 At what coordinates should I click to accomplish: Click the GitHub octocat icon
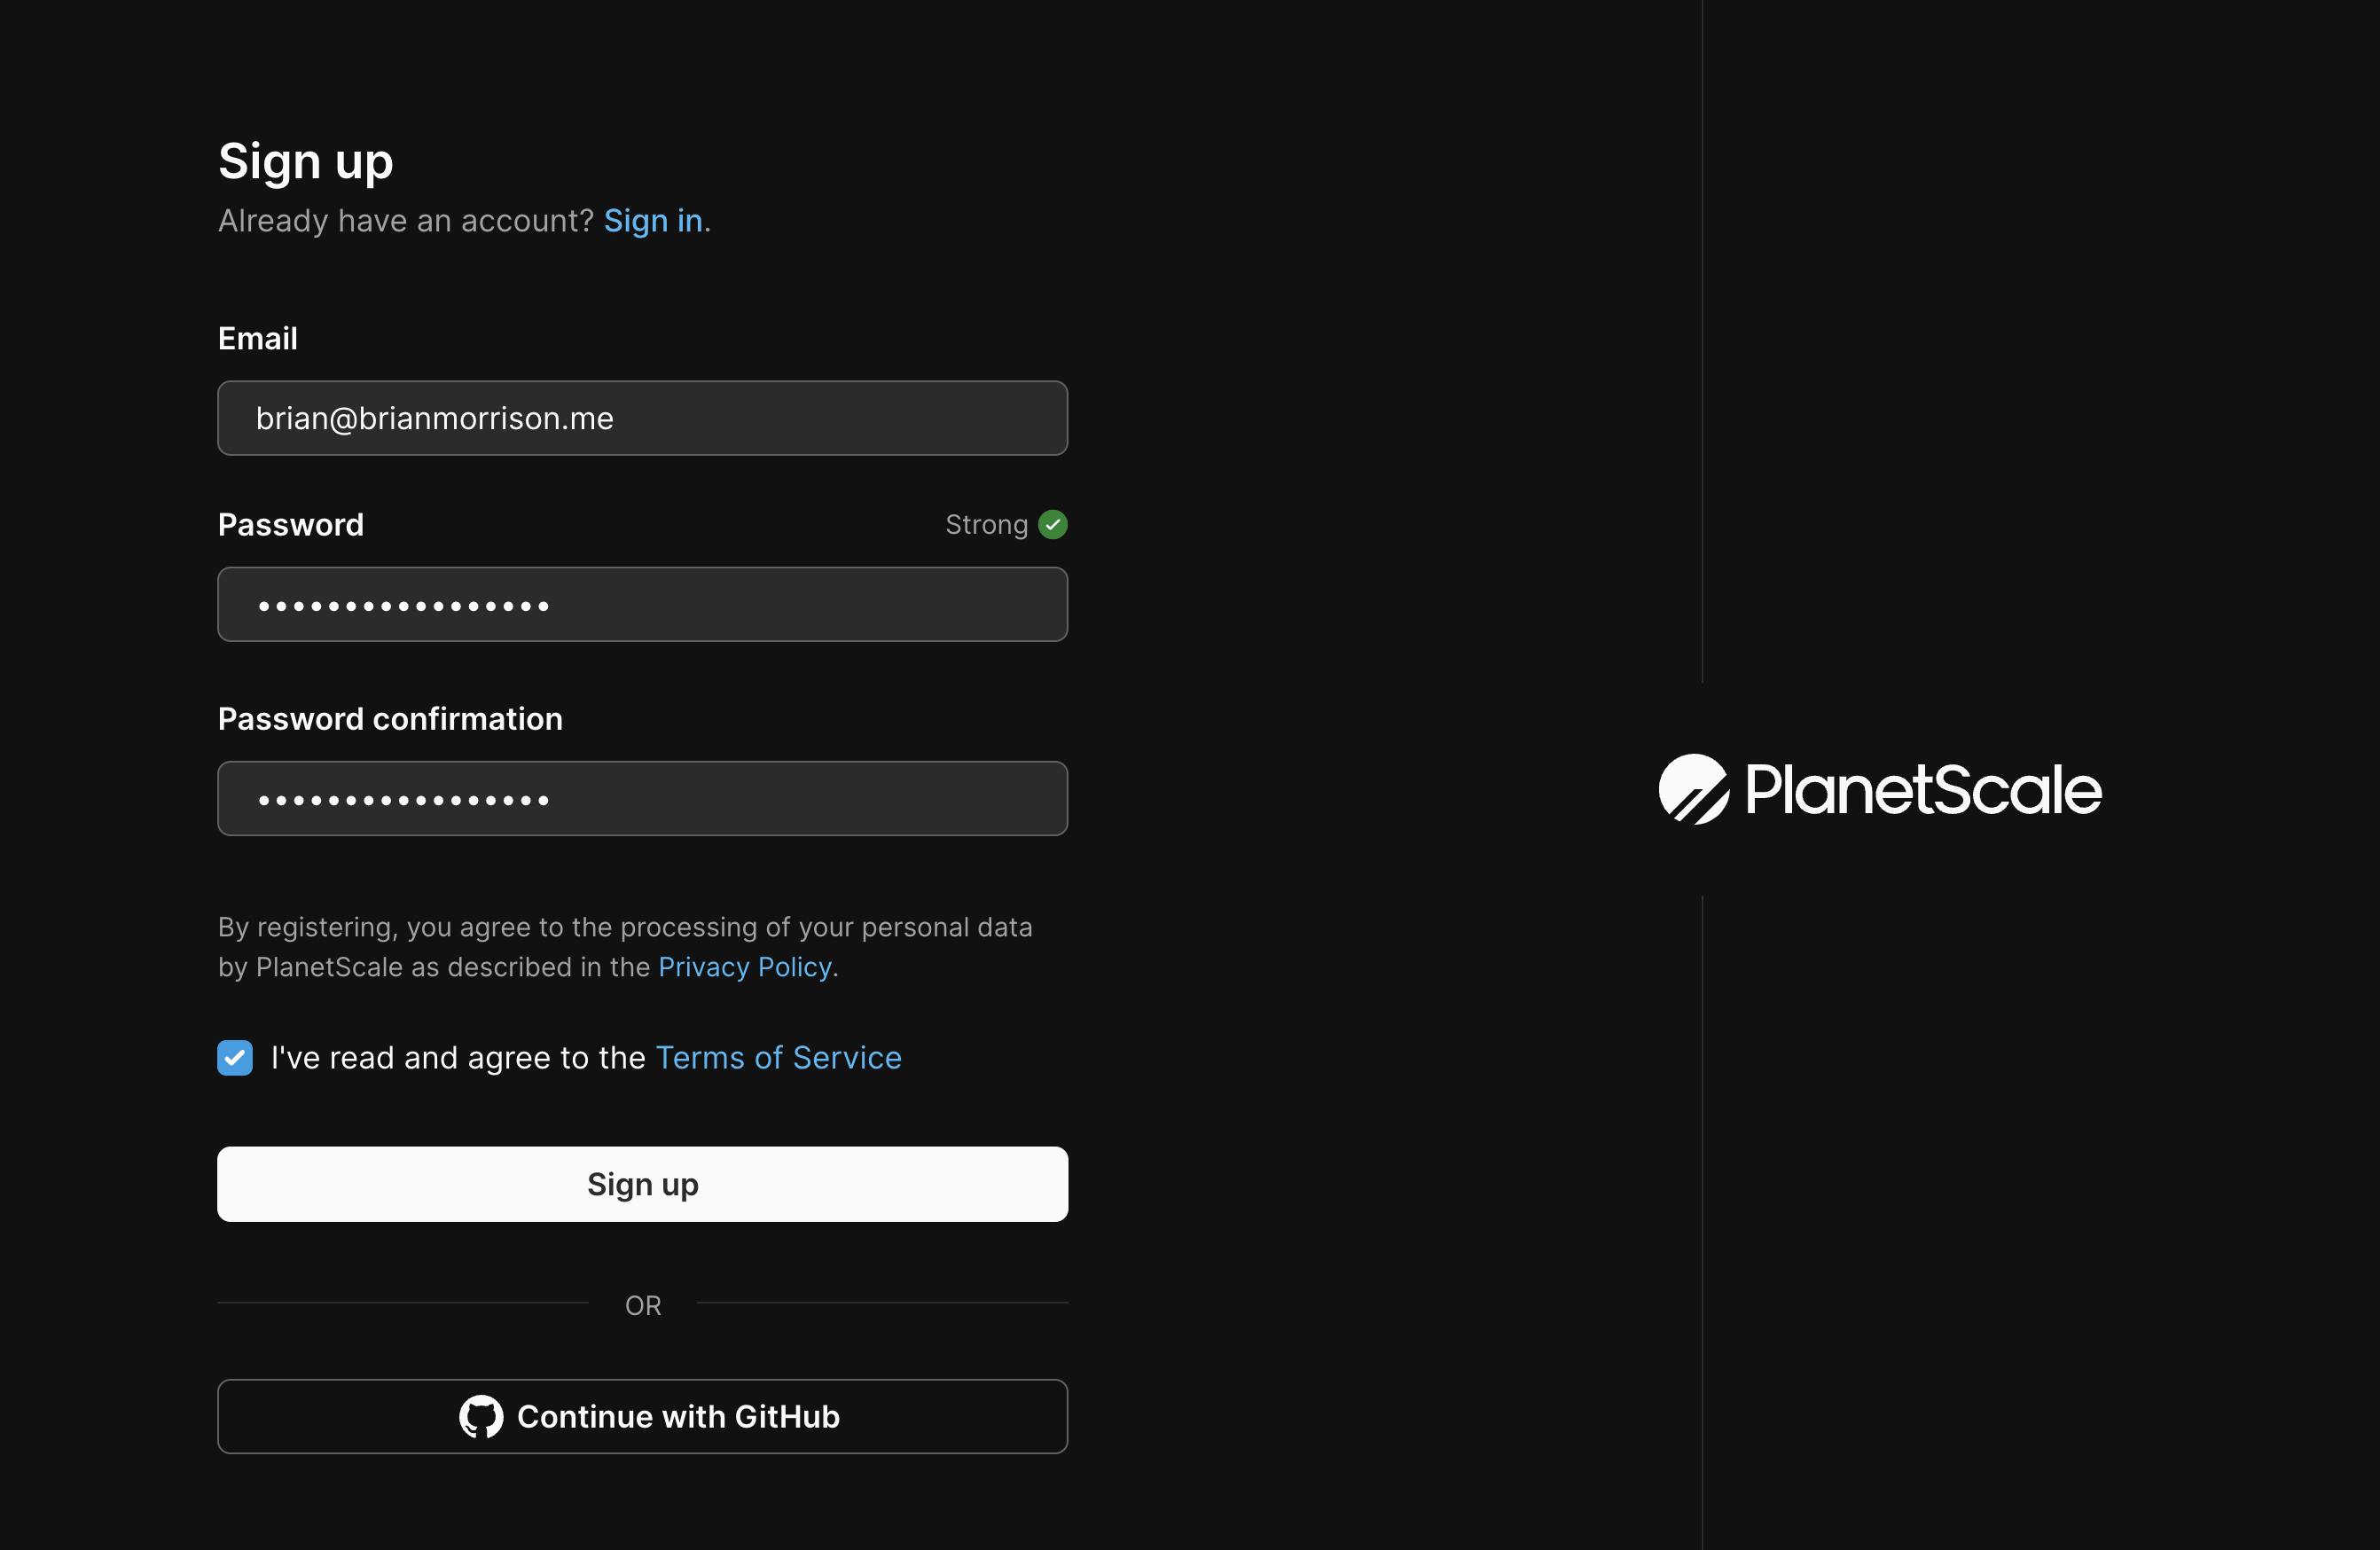[x=481, y=1416]
